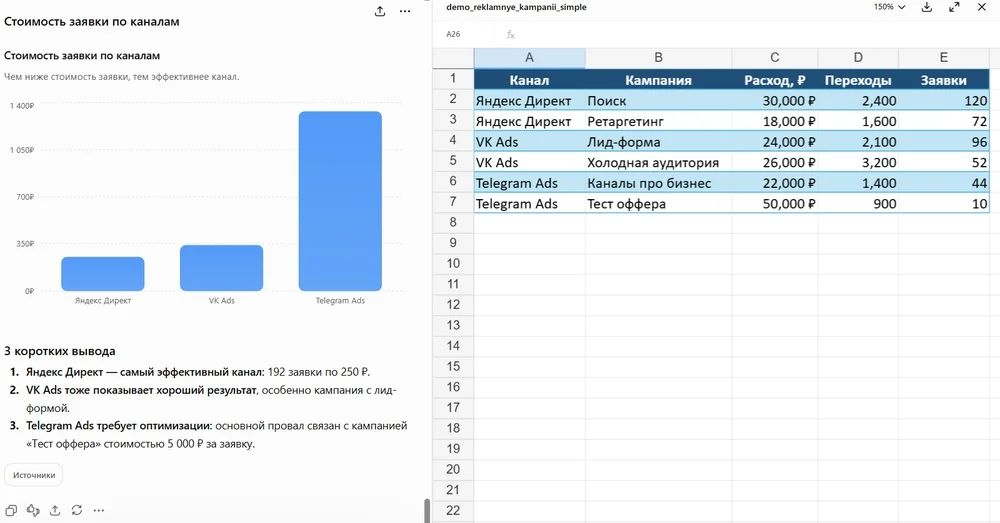Screen dimensions: 1000x523
Task: Click the VK Ads chart bar
Action: pos(221,268)
